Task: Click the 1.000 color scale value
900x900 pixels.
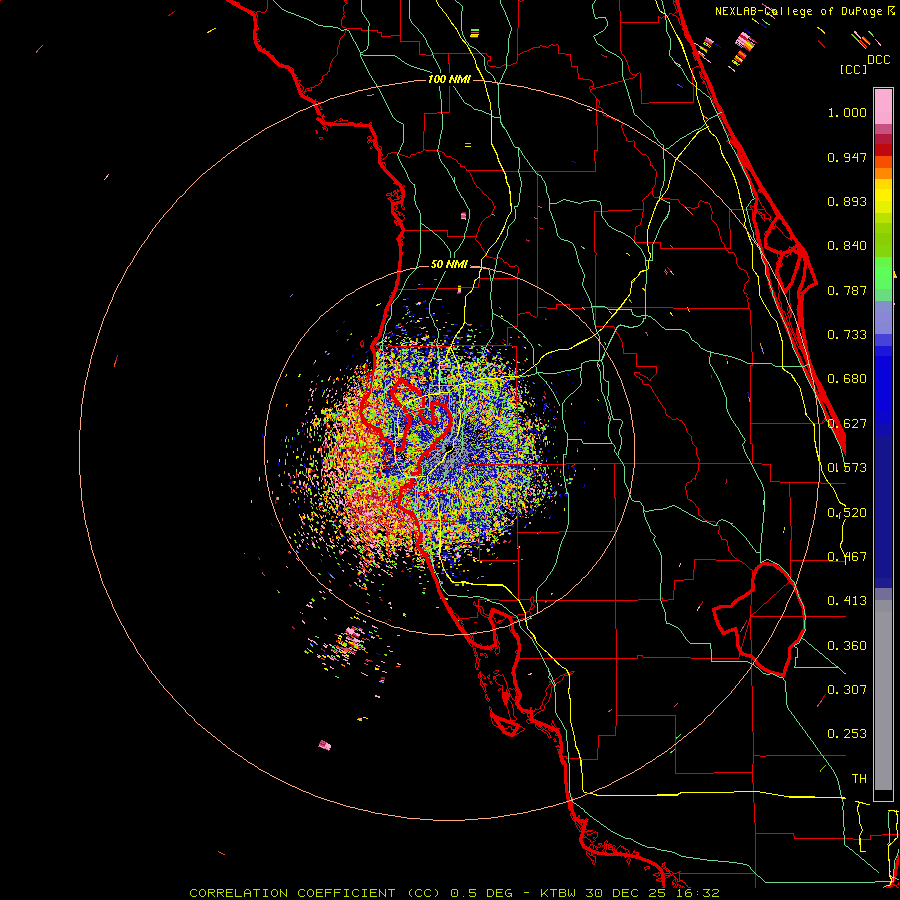Action: (847, 112)
